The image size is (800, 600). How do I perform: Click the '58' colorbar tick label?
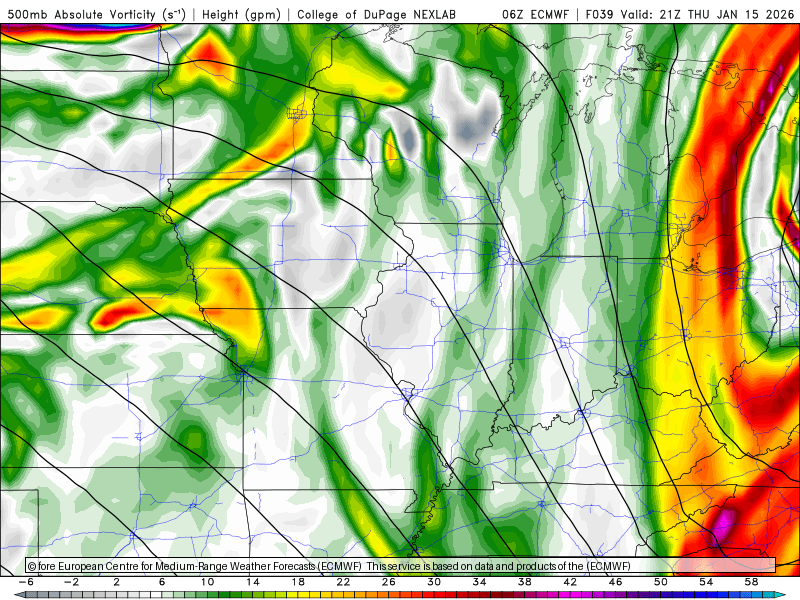click(x=751, y=582)
